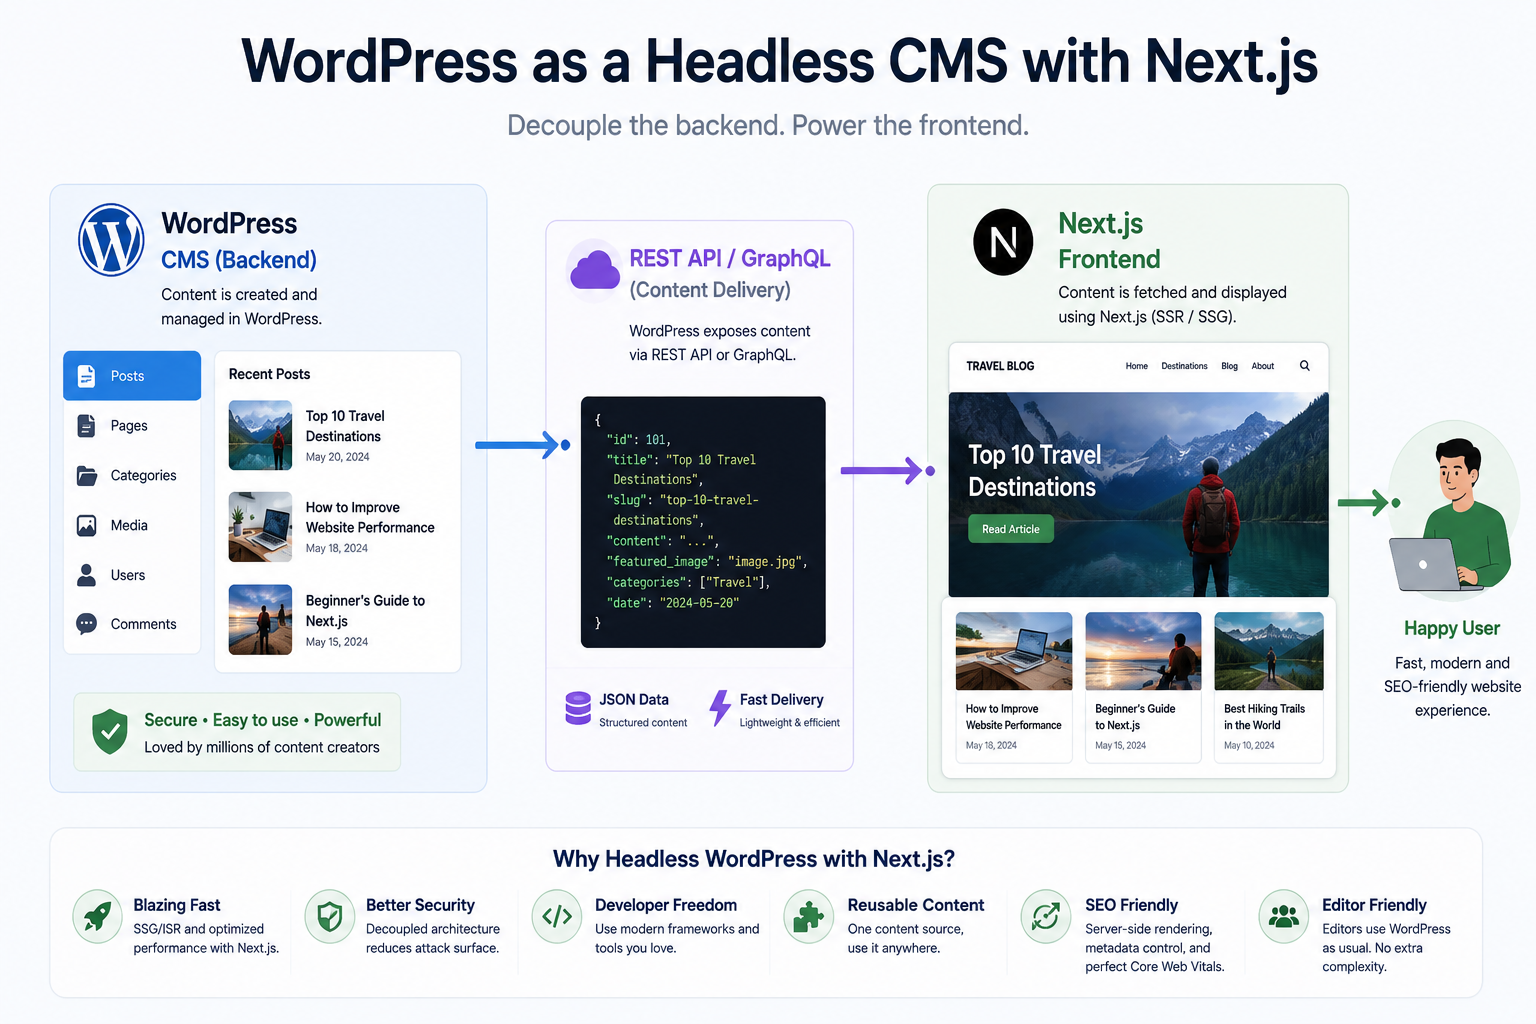Click the Comments speech bubble icon
Screen dimensions: 1536x1024
click(x=87, y=624)
